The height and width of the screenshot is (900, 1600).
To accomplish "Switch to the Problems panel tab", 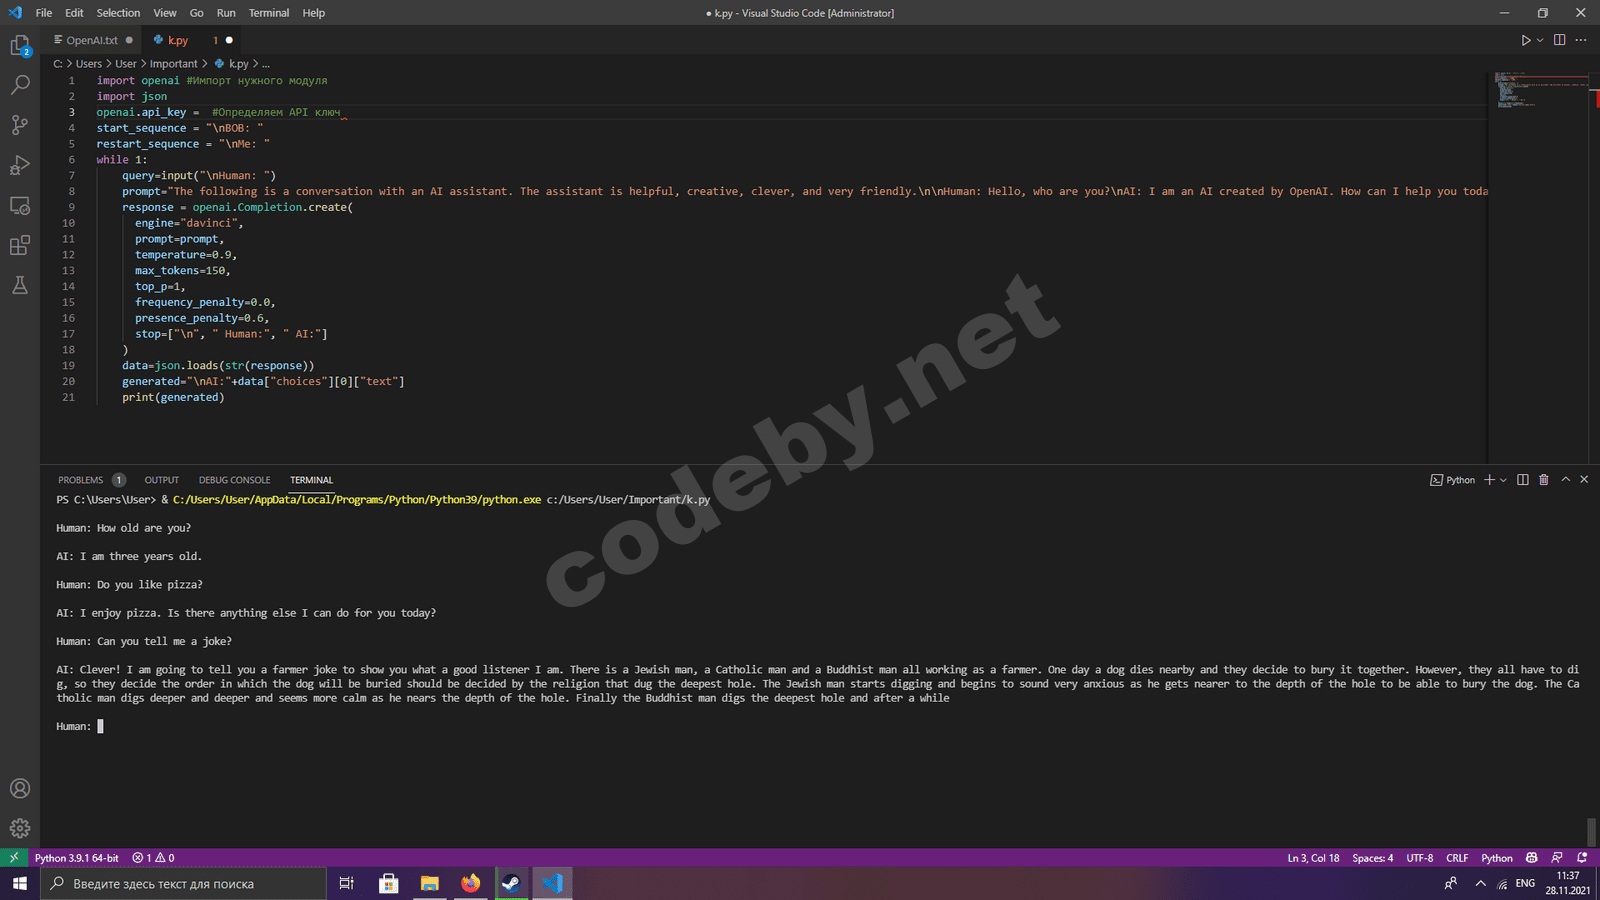I will click(91, 480).
